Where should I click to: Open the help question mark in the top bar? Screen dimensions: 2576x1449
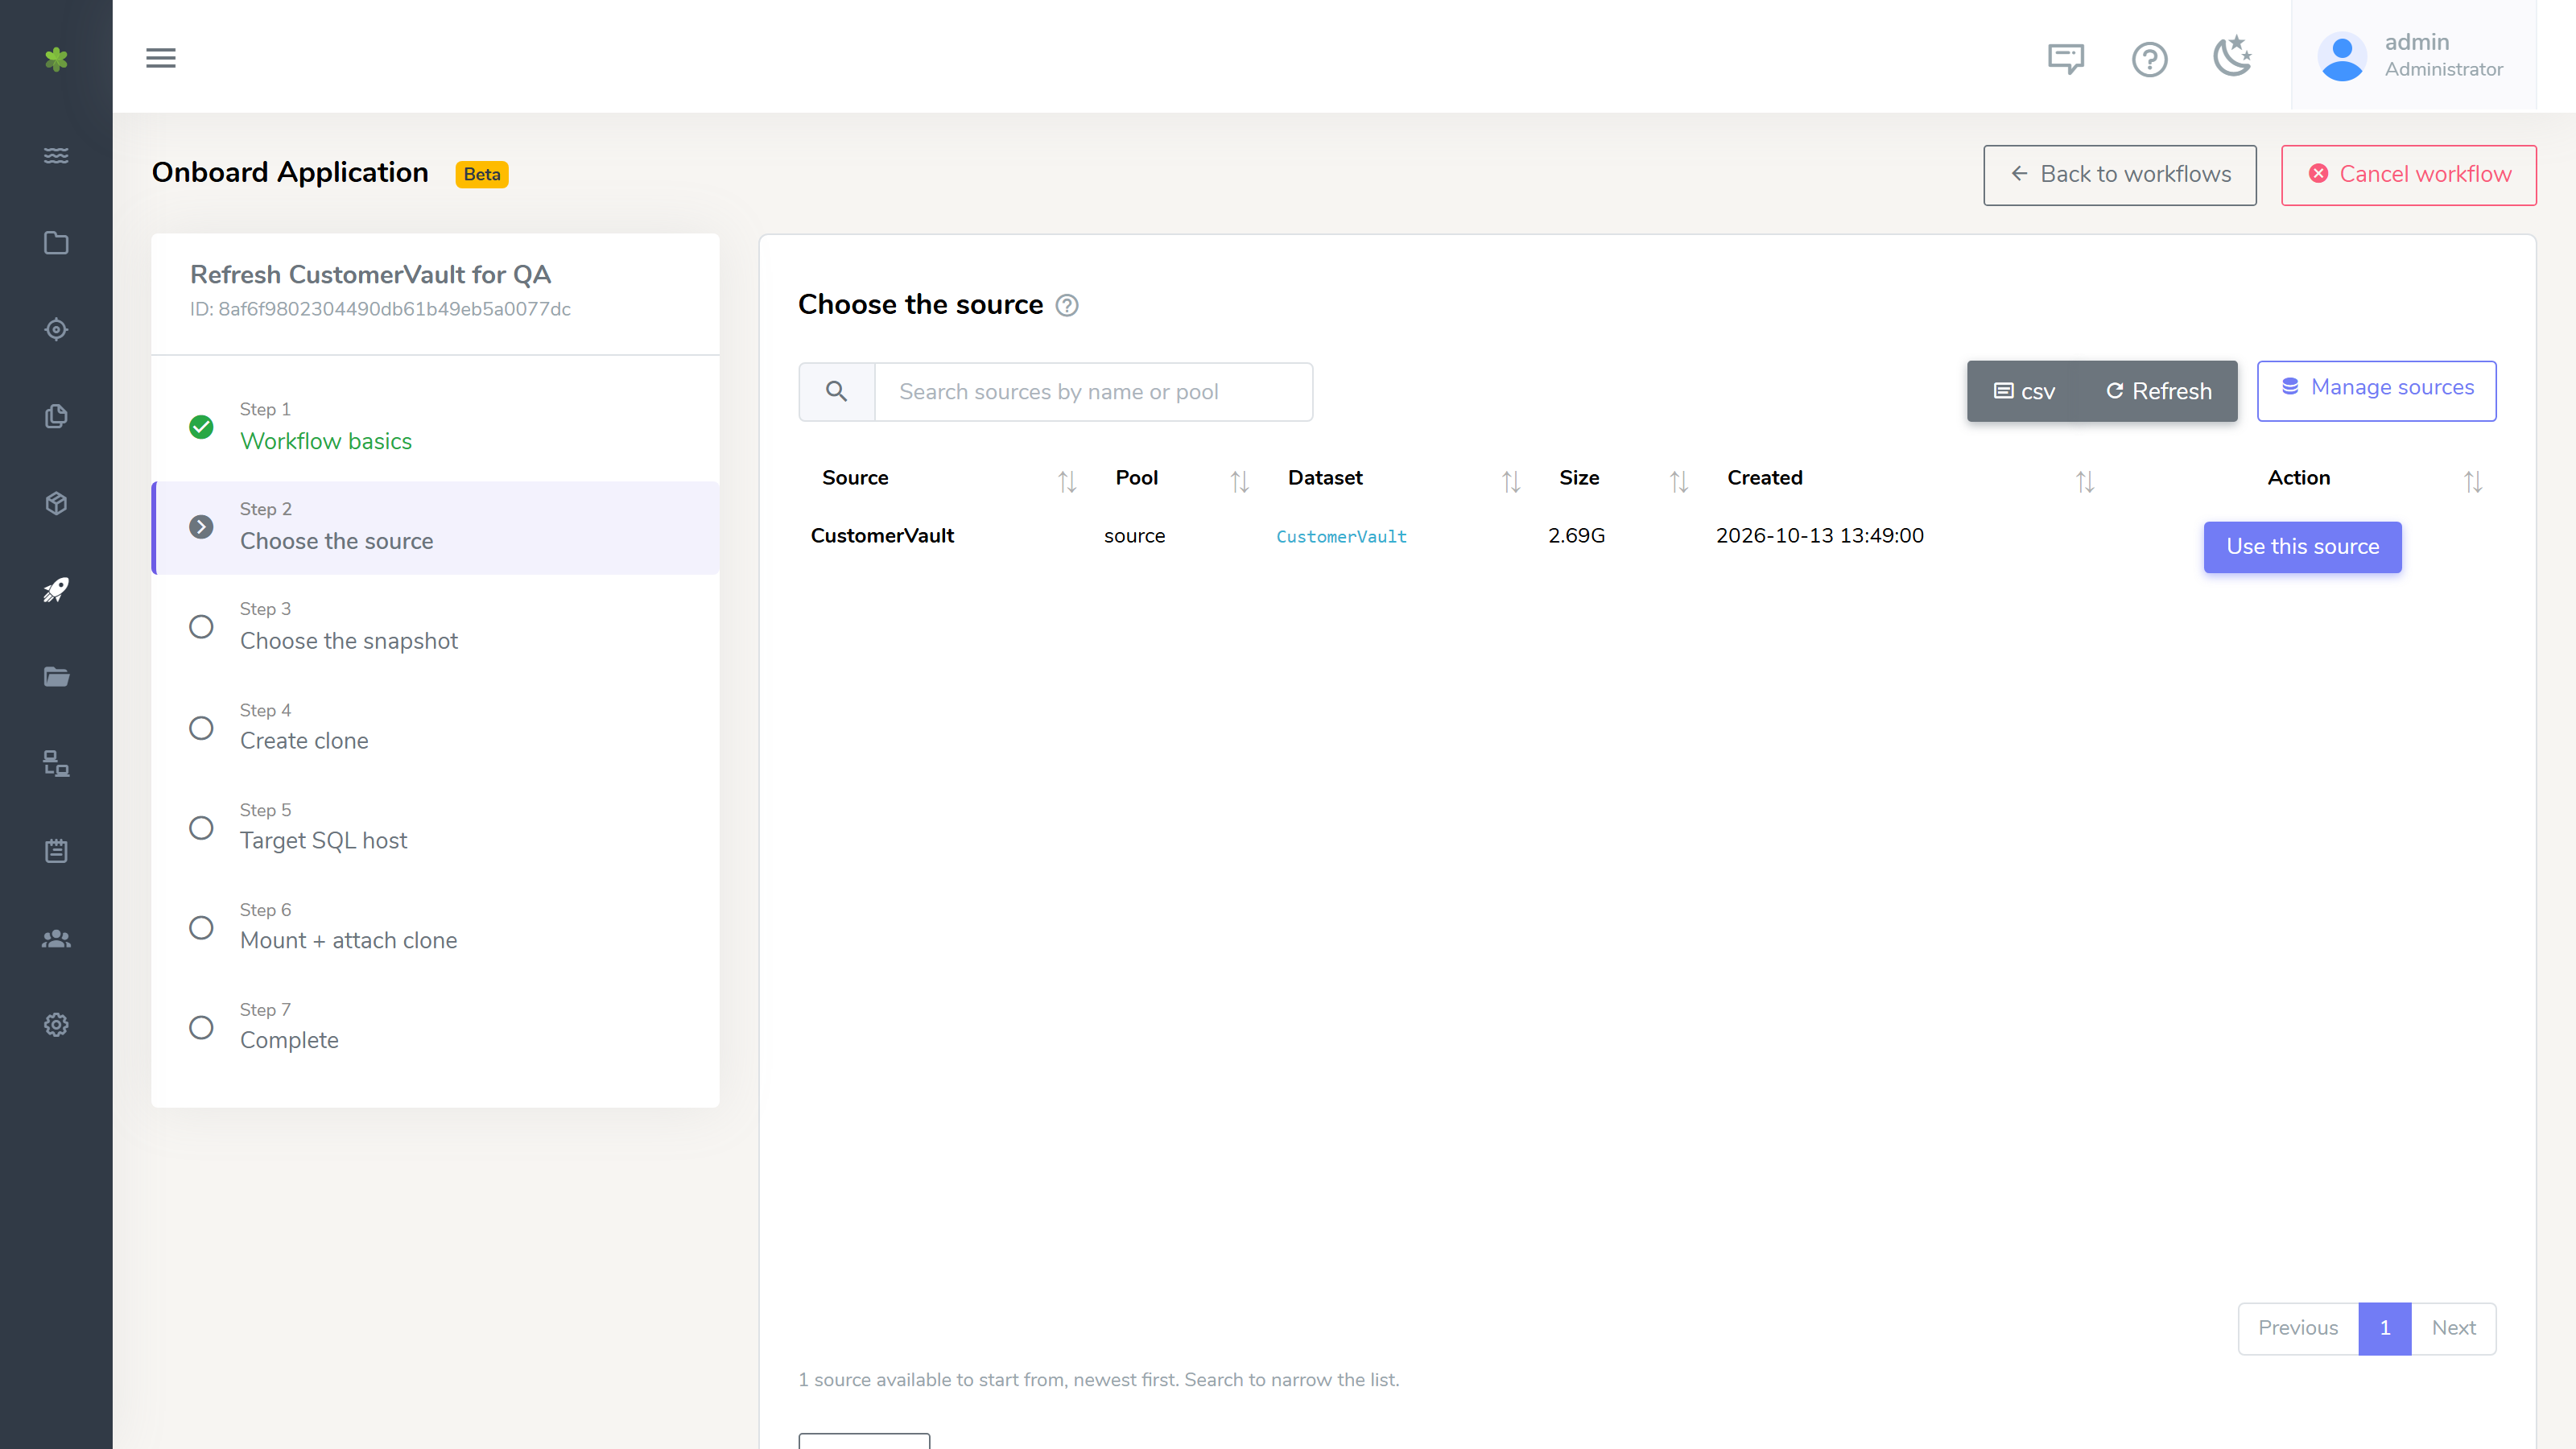click(2149, 59)
